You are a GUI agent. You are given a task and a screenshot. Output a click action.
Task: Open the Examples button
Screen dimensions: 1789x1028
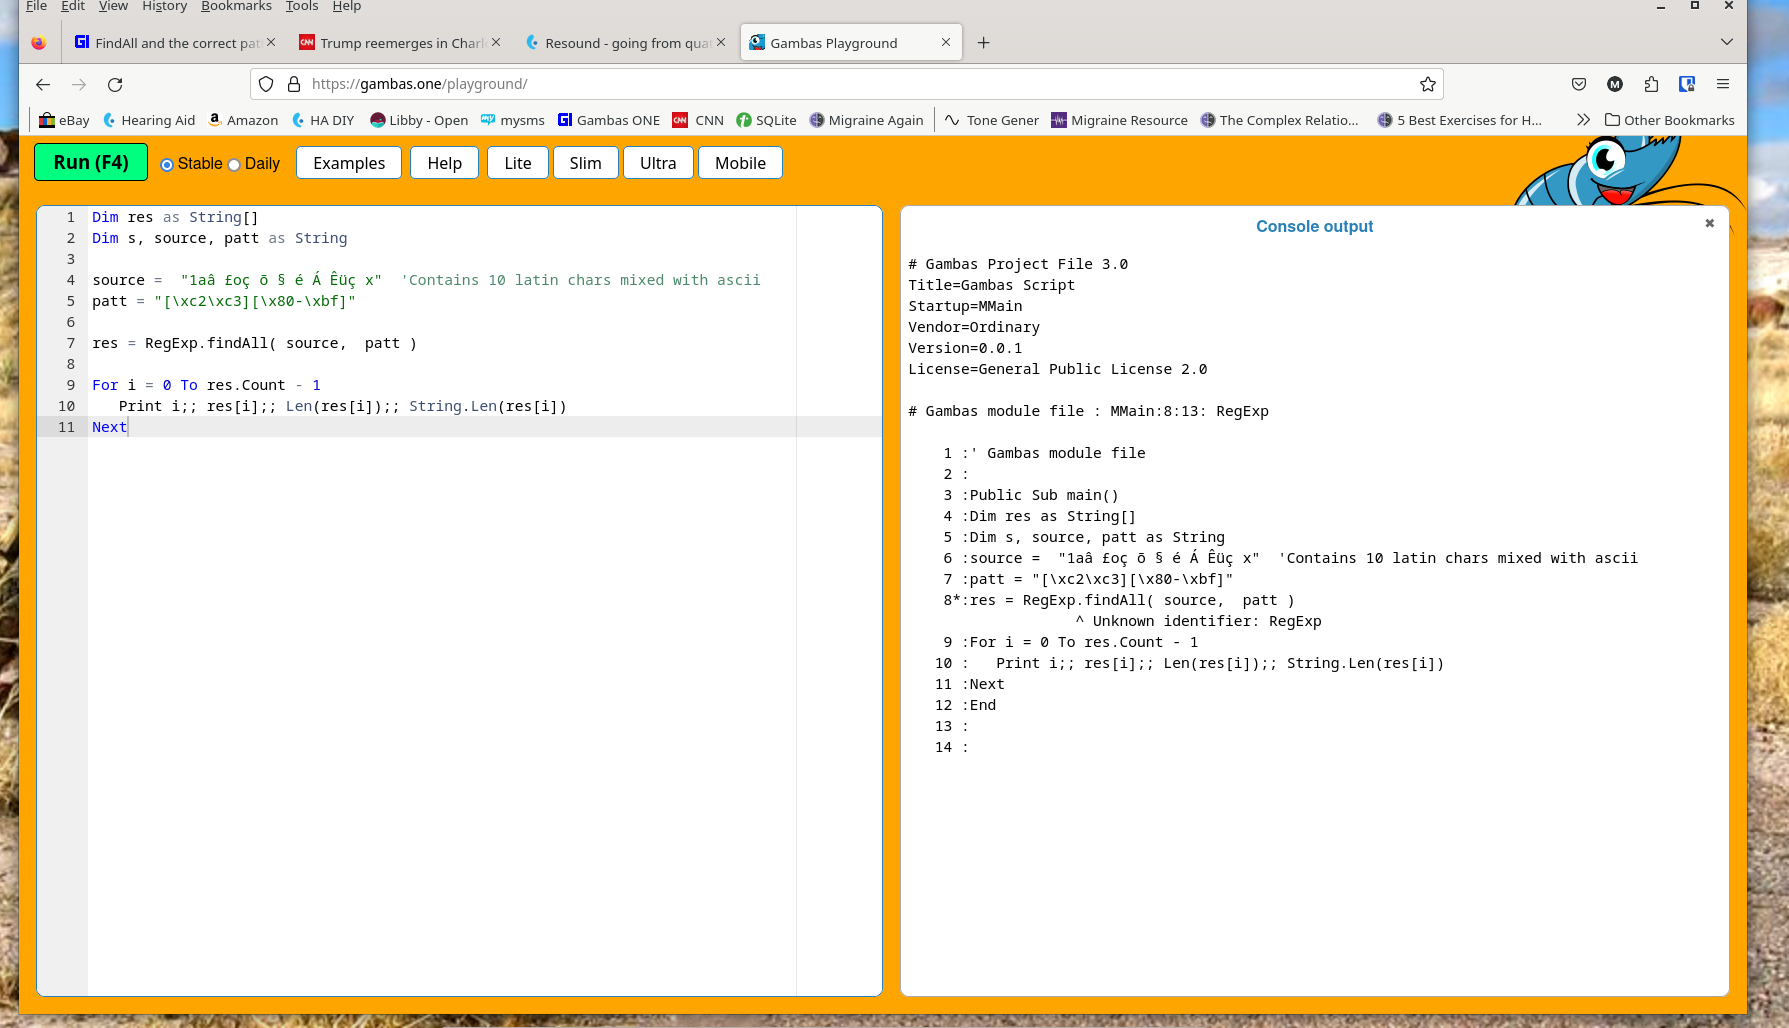pos(348,163)
